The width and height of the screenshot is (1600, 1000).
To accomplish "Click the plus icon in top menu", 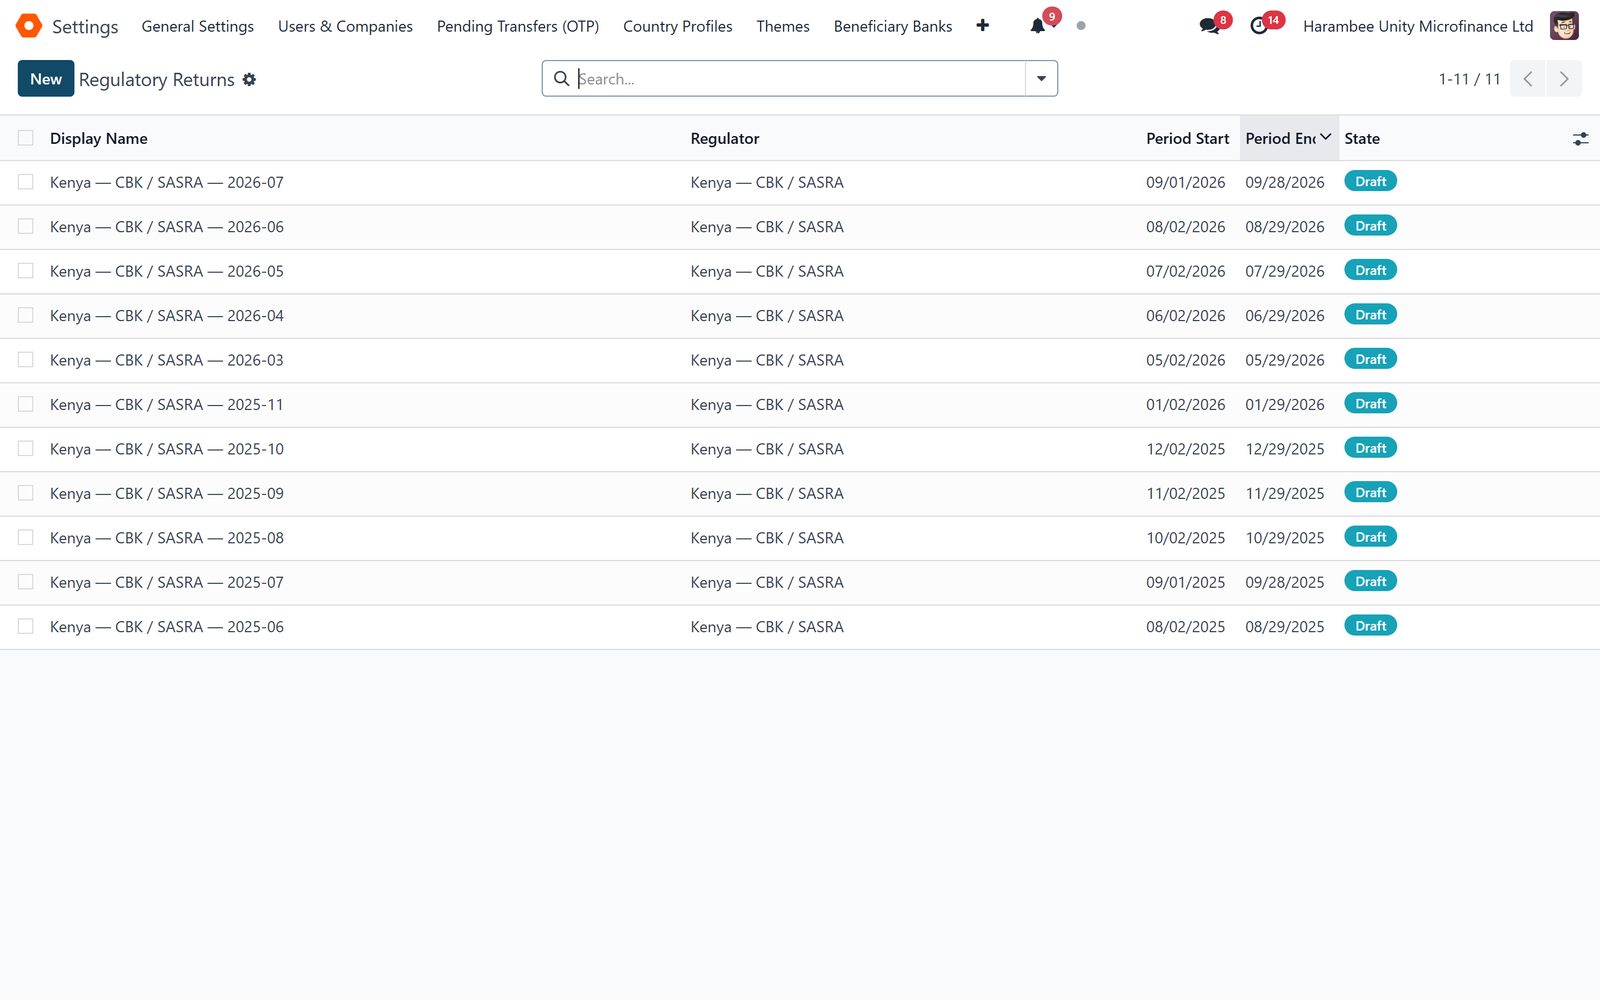I will [x=983, y=26].
